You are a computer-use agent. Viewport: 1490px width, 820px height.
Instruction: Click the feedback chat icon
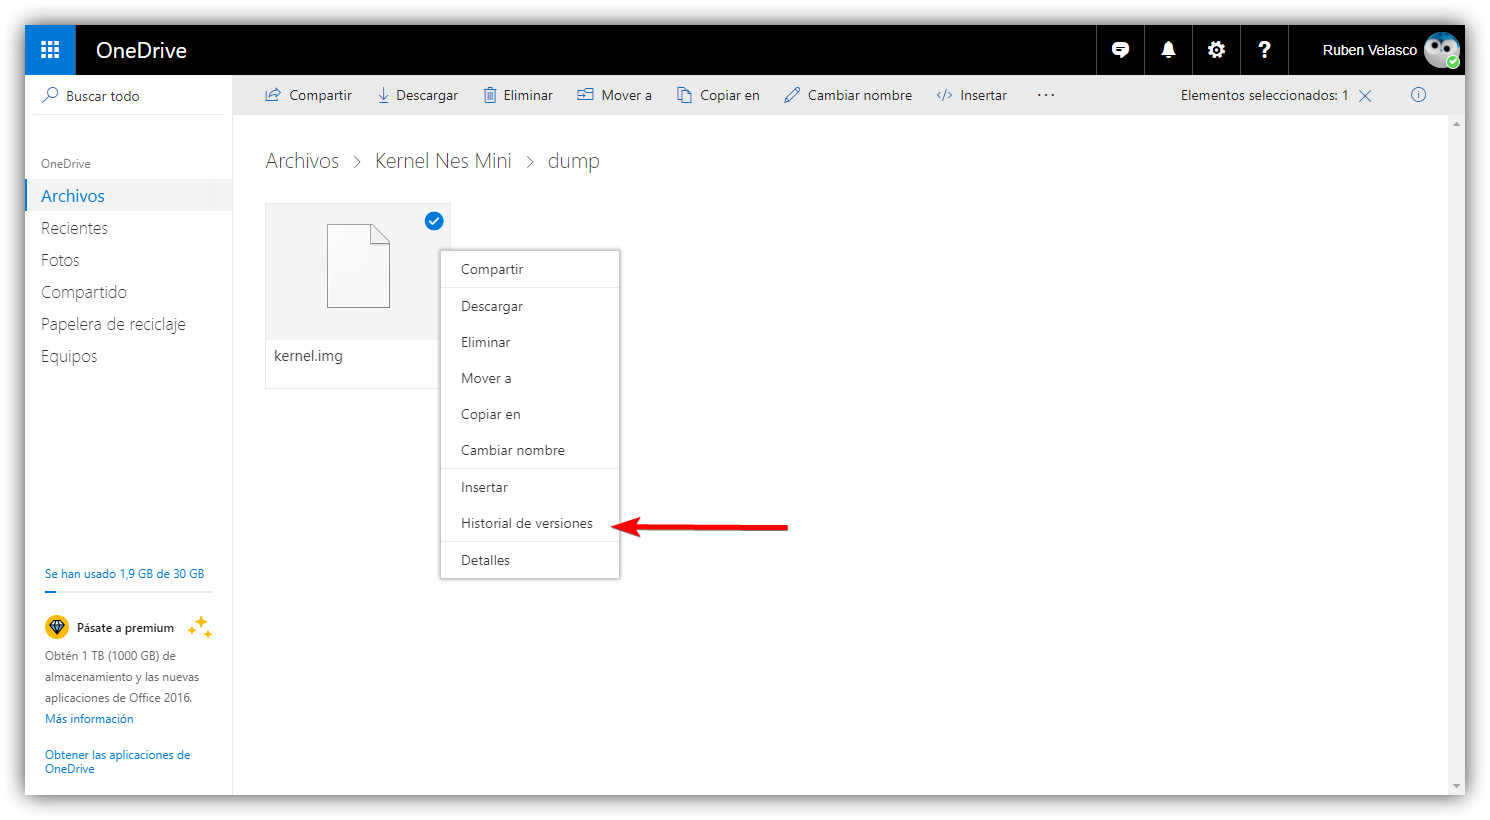[x=1120, y=49]
